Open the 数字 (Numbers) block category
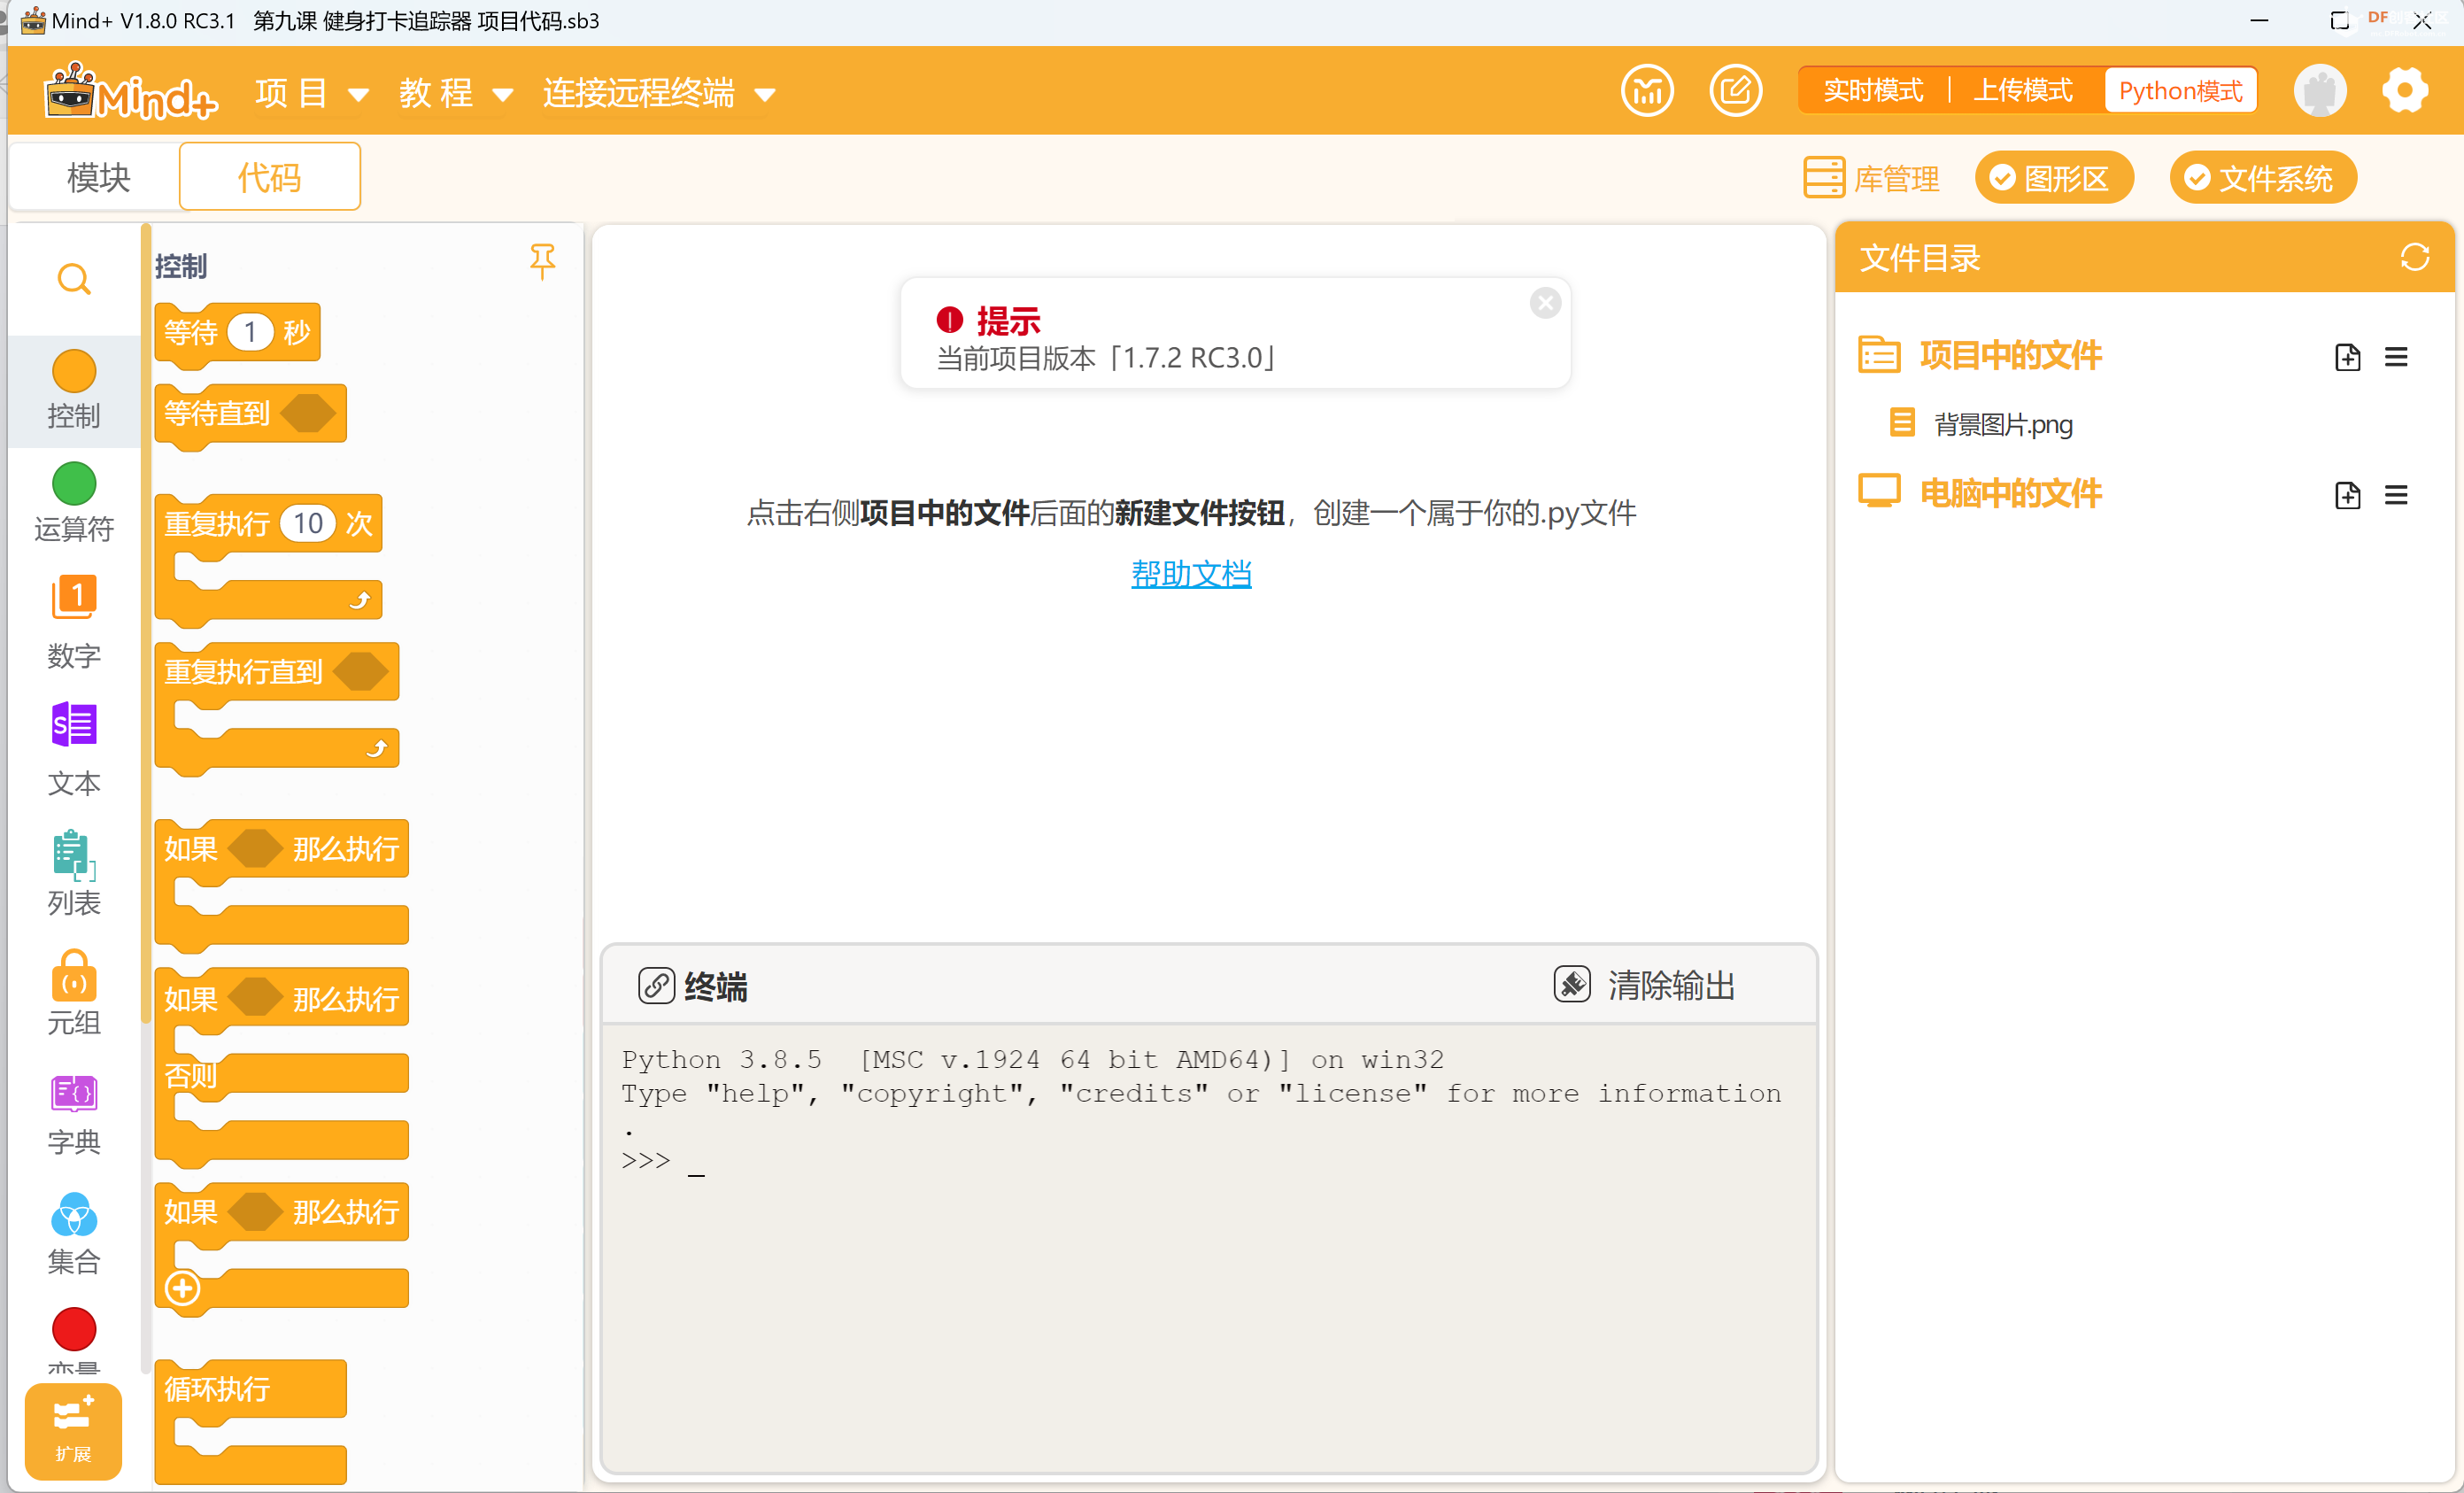The width and height of the screenshot is (2464, 1493). tap(73, 620)
